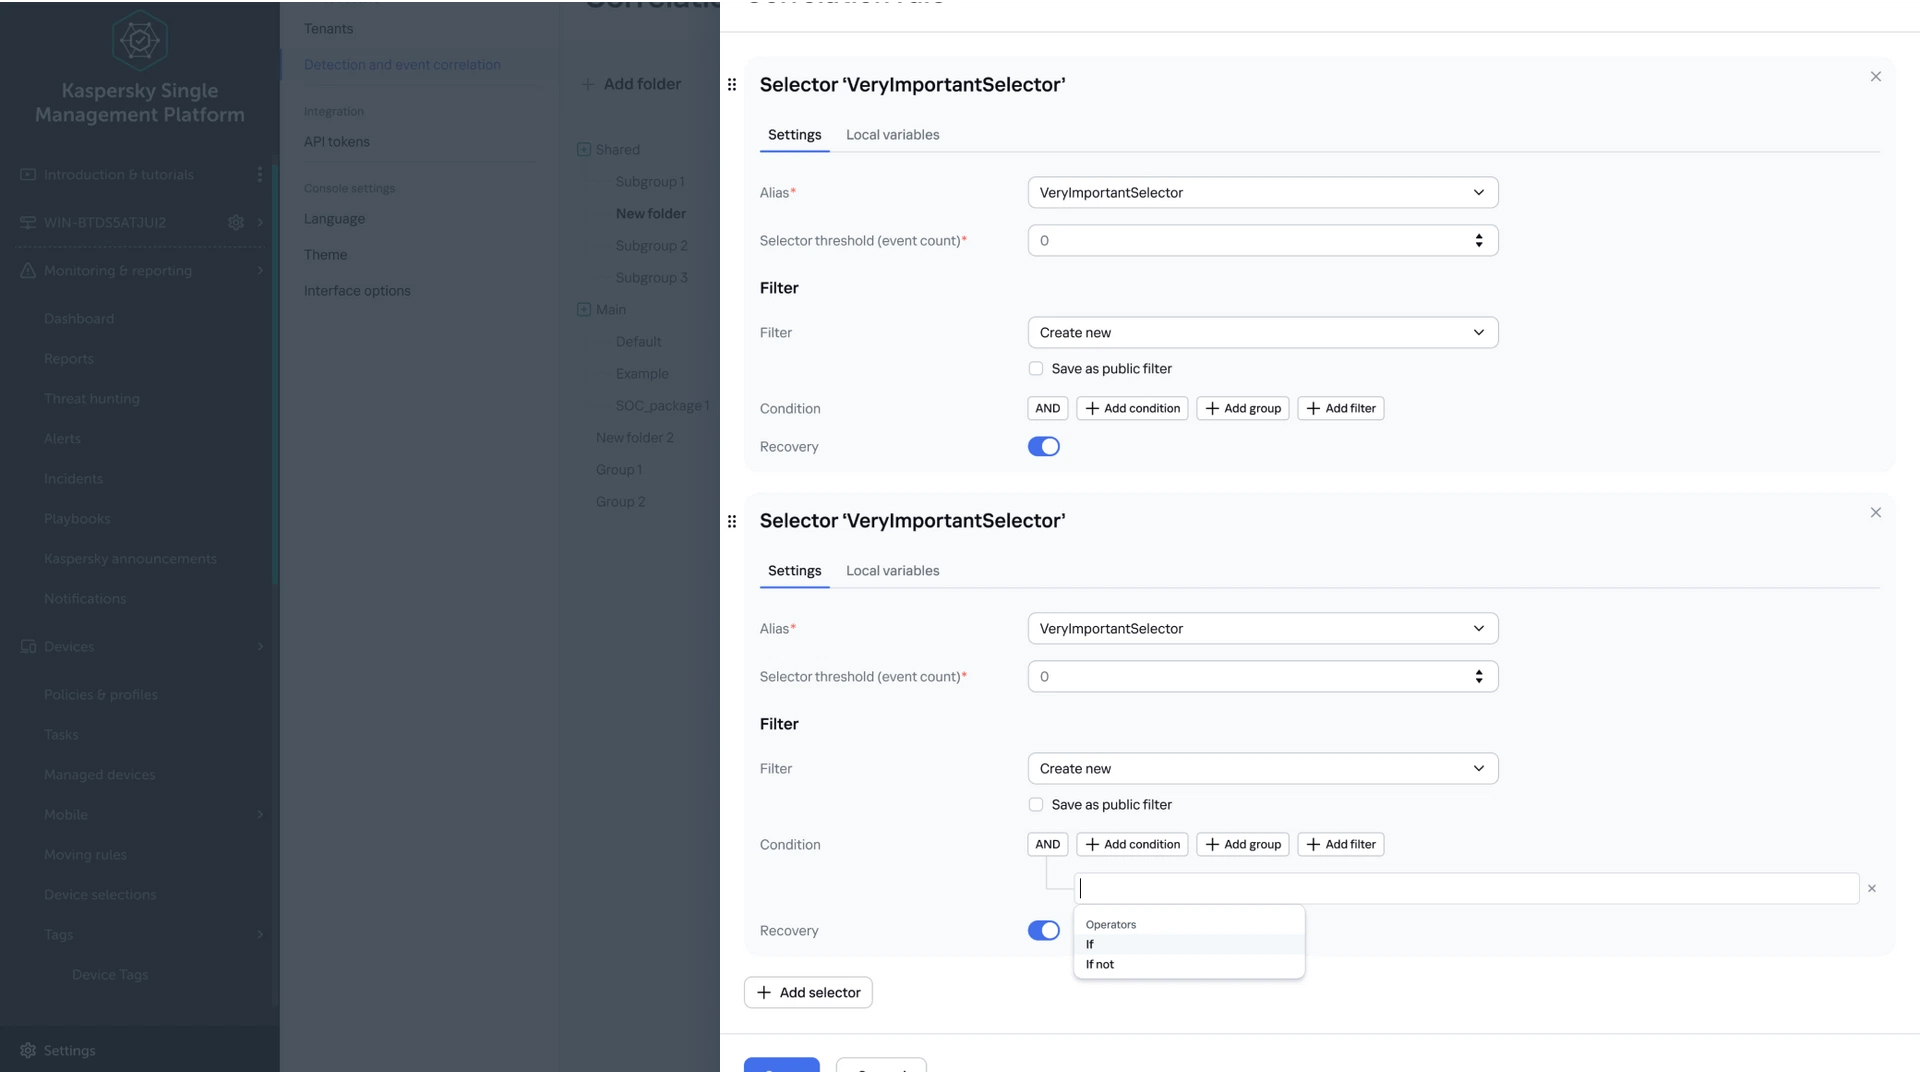This screenshot has width=1920, height=1072.
Task: Click drag handle of the first selector
Action: click(732, 85)
